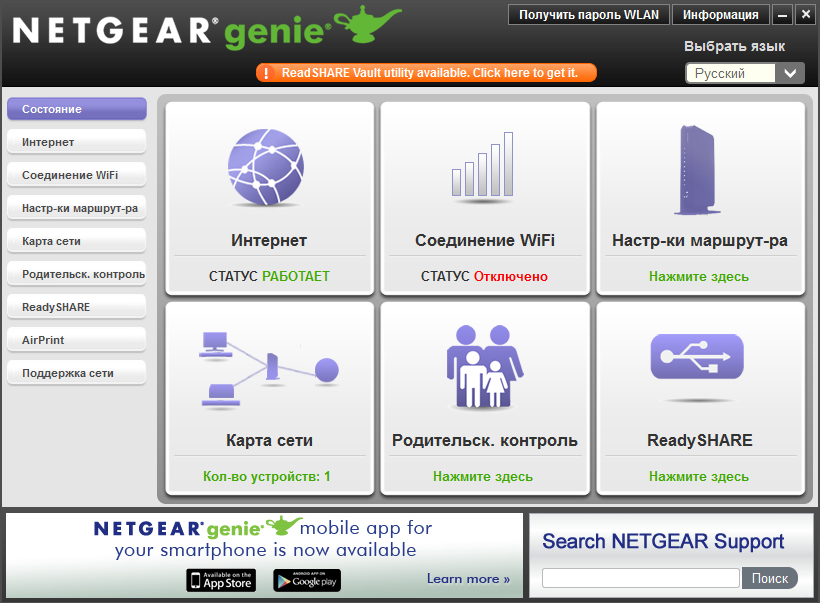Screen dimensions: 820x603
Task: Click the Выбрать язык label
Action: point(734,46)
